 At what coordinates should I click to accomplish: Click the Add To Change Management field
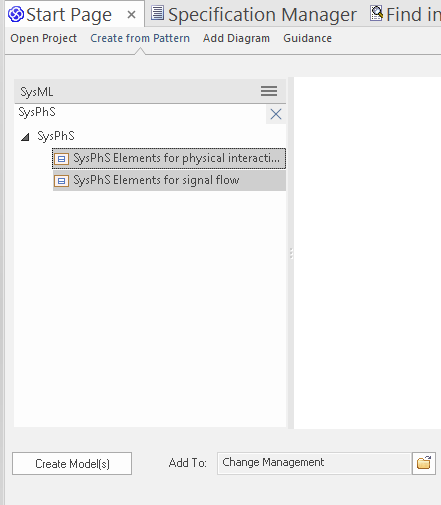pyautogui.click(x=314, y=463)
